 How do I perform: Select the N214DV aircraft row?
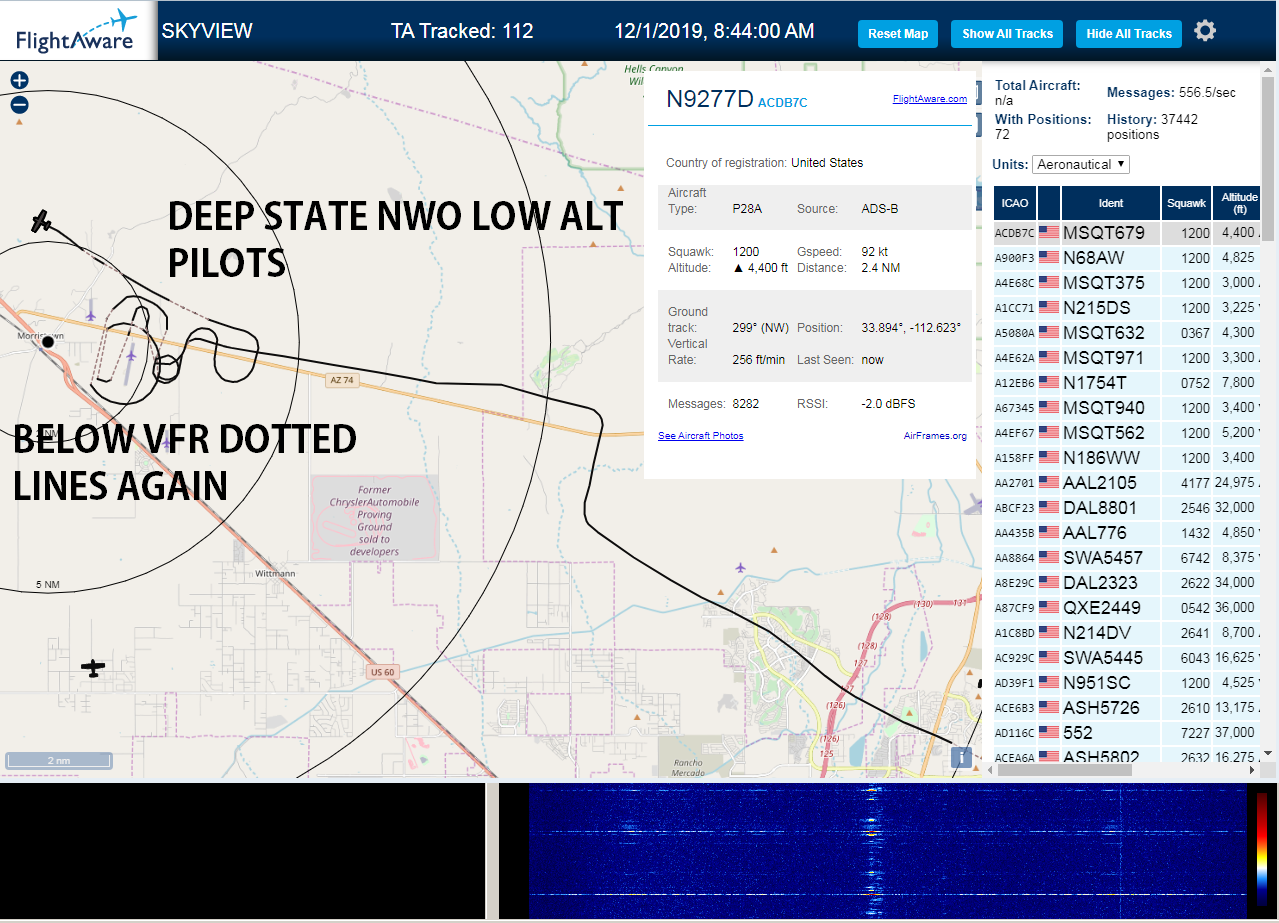click(x=1128, y=633)
